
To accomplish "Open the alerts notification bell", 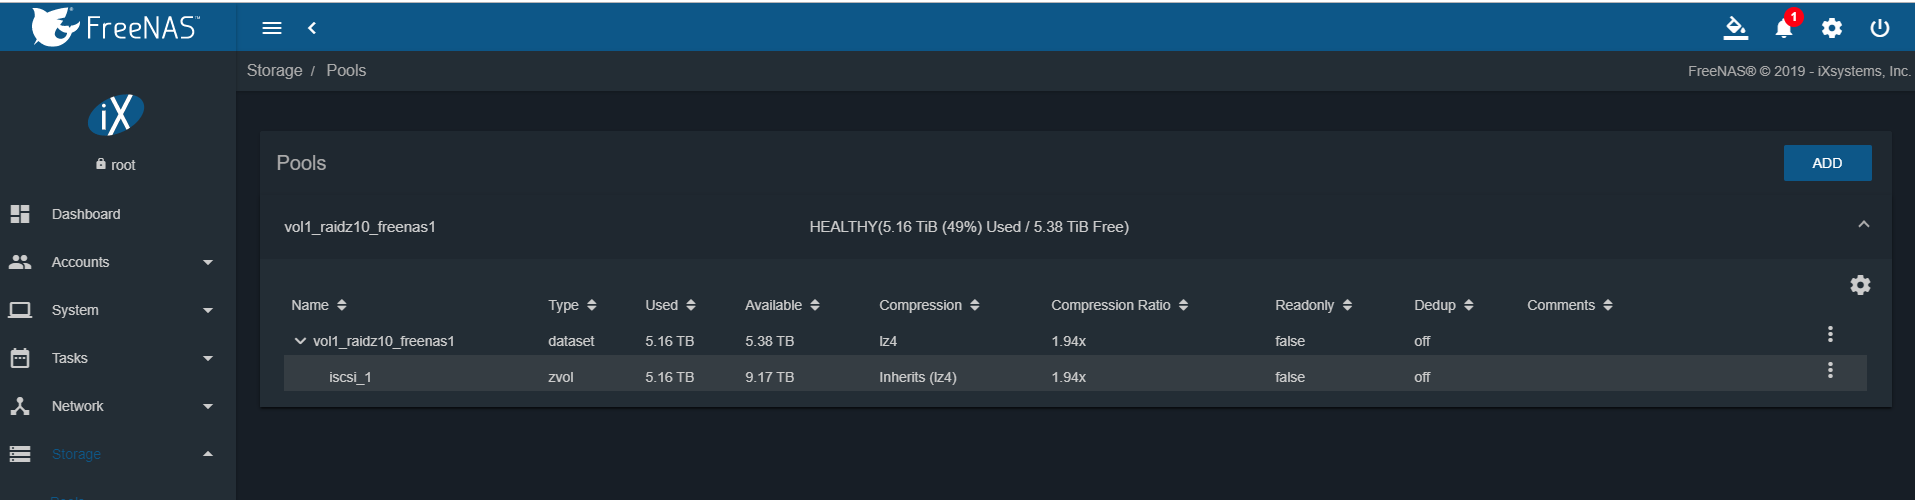I will pos(1784,28).
